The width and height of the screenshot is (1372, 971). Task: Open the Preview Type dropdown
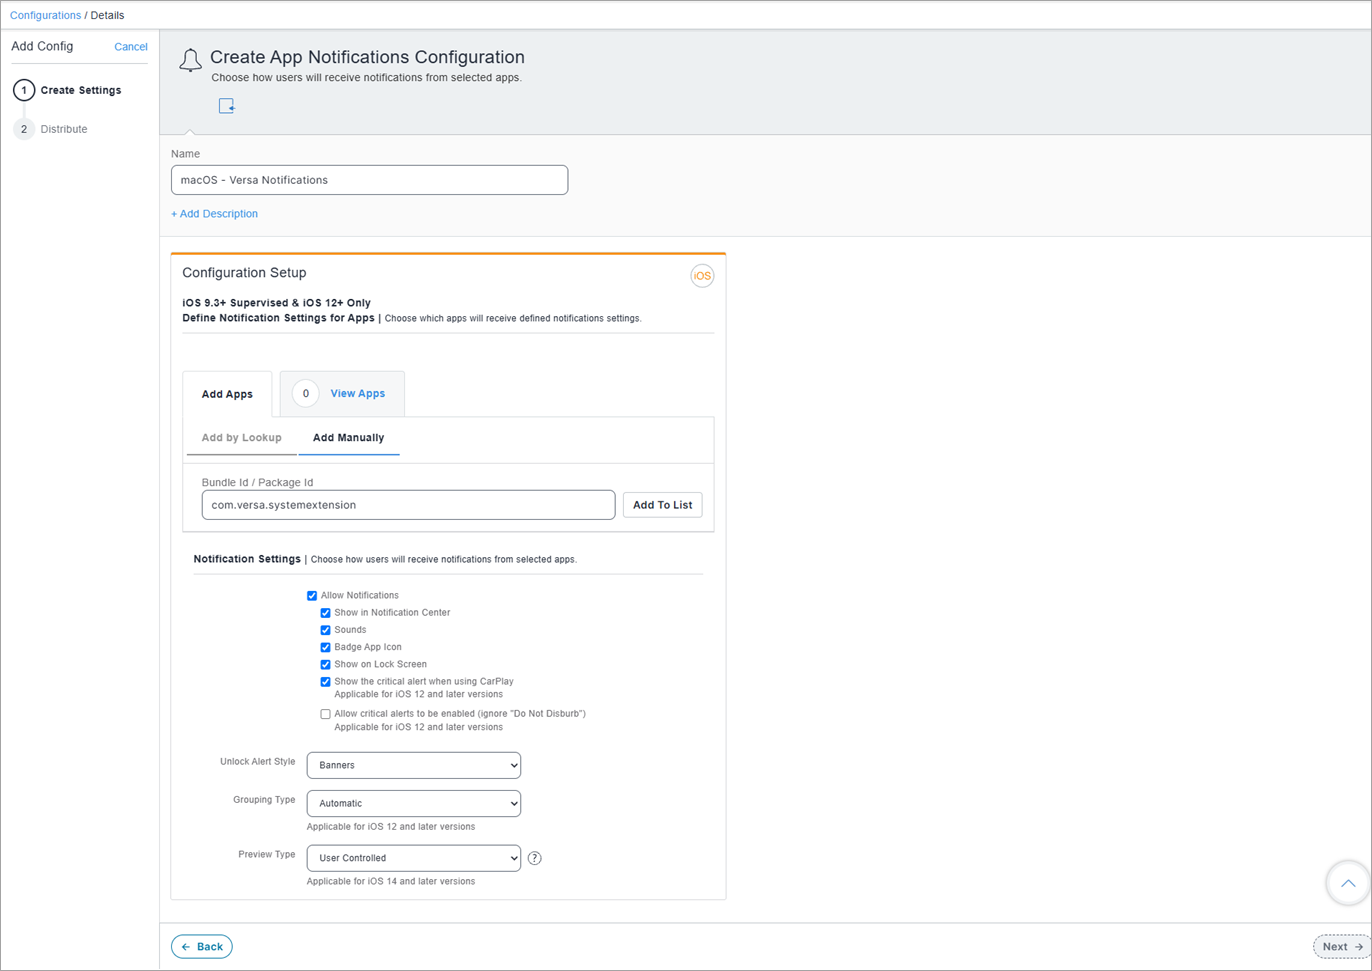point(414,858)
